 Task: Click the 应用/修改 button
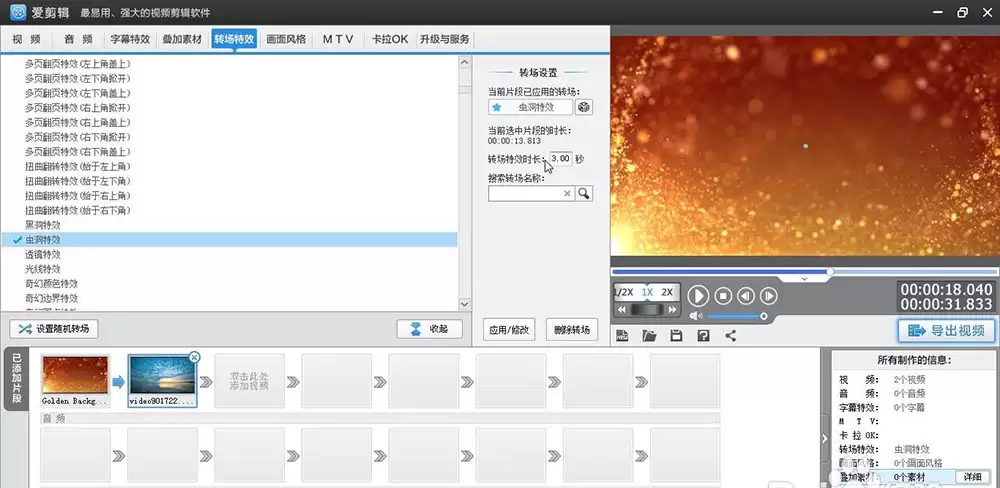click(x=509, y=330)
